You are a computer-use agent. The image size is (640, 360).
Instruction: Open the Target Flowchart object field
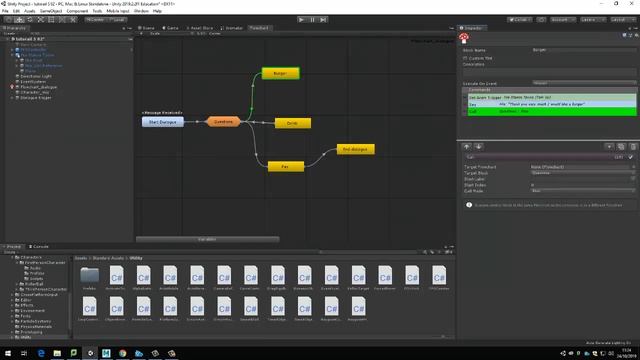tap(583, 167)
